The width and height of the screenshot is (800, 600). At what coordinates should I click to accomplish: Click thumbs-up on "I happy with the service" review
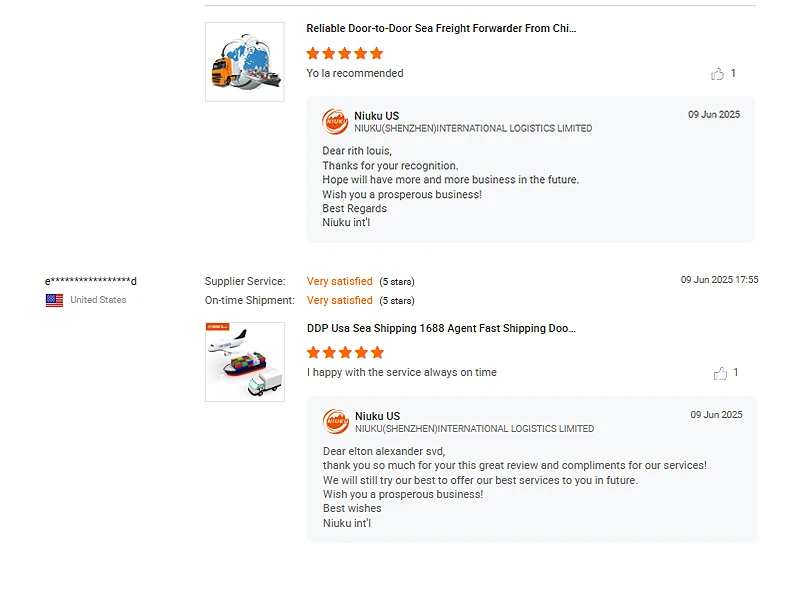point(720,373)
